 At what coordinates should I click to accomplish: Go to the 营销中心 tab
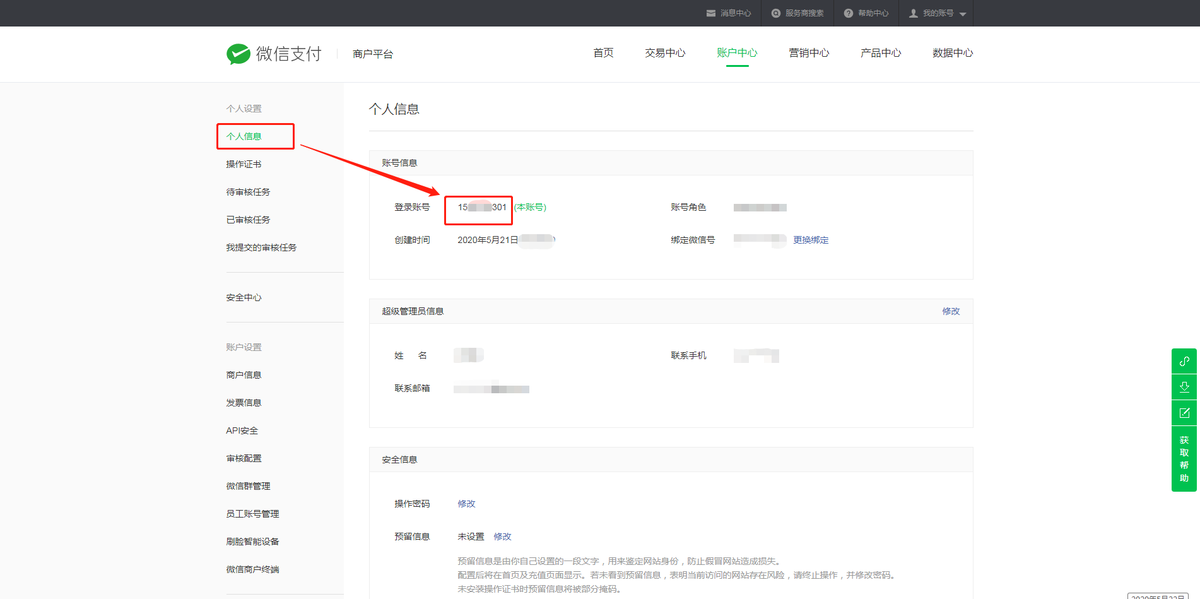point(808,53)
